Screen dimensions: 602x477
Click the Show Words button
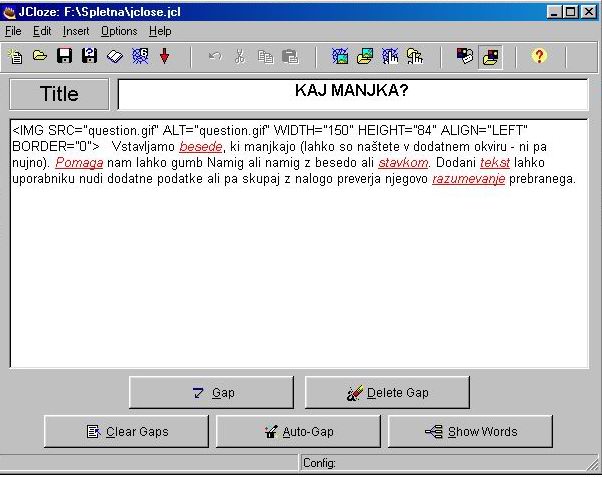469,432
